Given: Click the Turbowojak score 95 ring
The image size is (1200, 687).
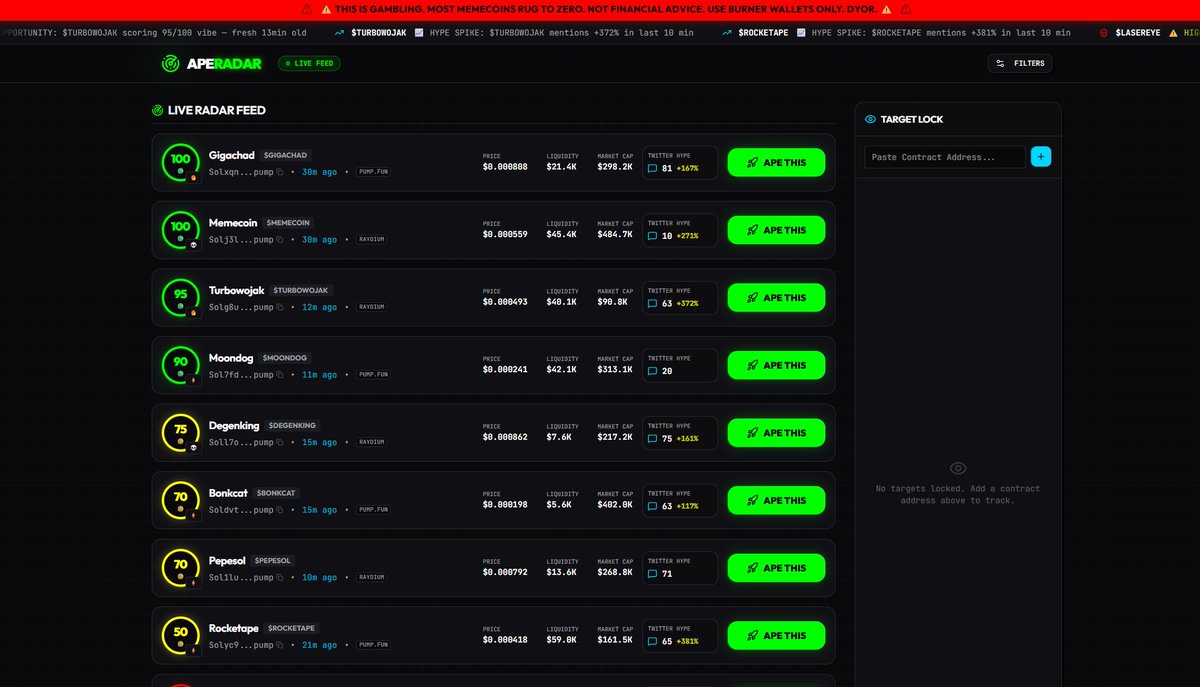Looking at the screenshot, I should click(180, 297).
